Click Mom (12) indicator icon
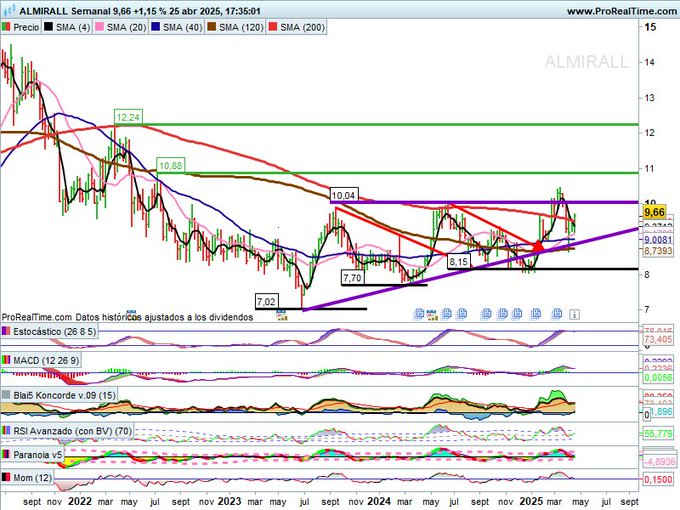The image size is (680, 510). (x=6, y=478)
